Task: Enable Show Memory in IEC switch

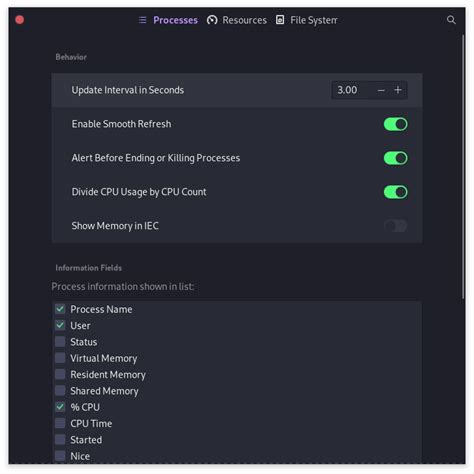Action: (x=395, y=226)
